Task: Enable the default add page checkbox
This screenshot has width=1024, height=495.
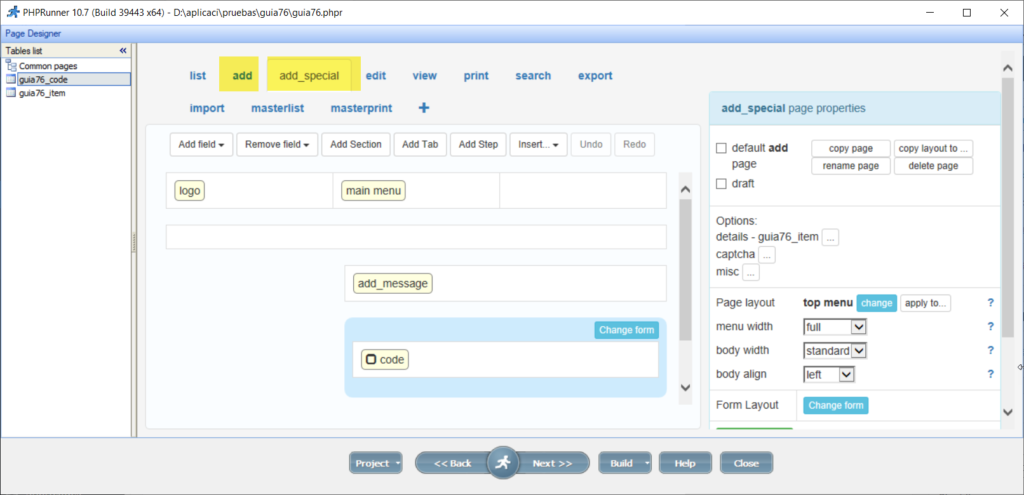Action: point(722,148)
